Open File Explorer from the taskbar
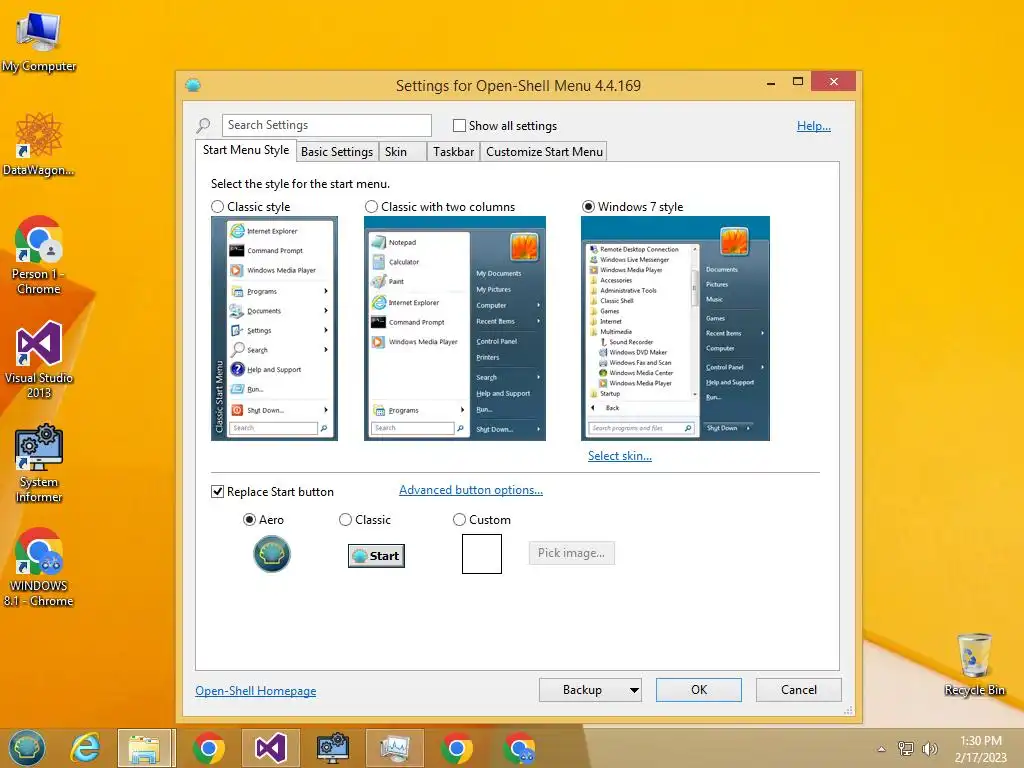Viewport: 1024px width, 768px height. [146, 748]
